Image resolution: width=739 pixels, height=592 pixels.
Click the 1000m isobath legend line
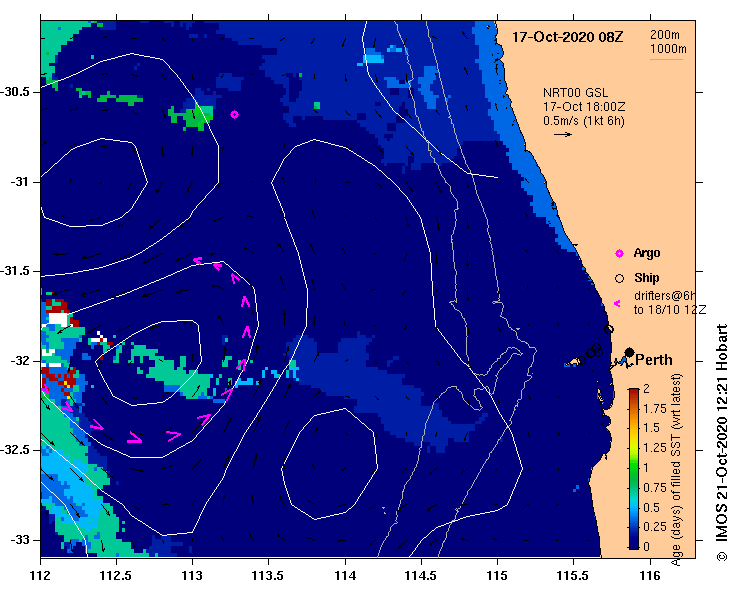(x=666, y=59)
